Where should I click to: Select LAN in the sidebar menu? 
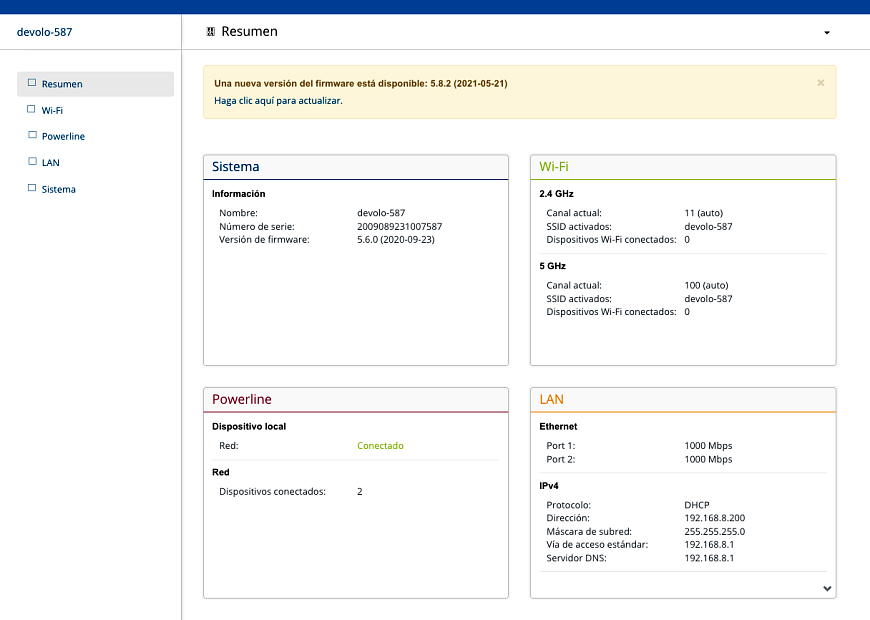(x=50, y=163)
